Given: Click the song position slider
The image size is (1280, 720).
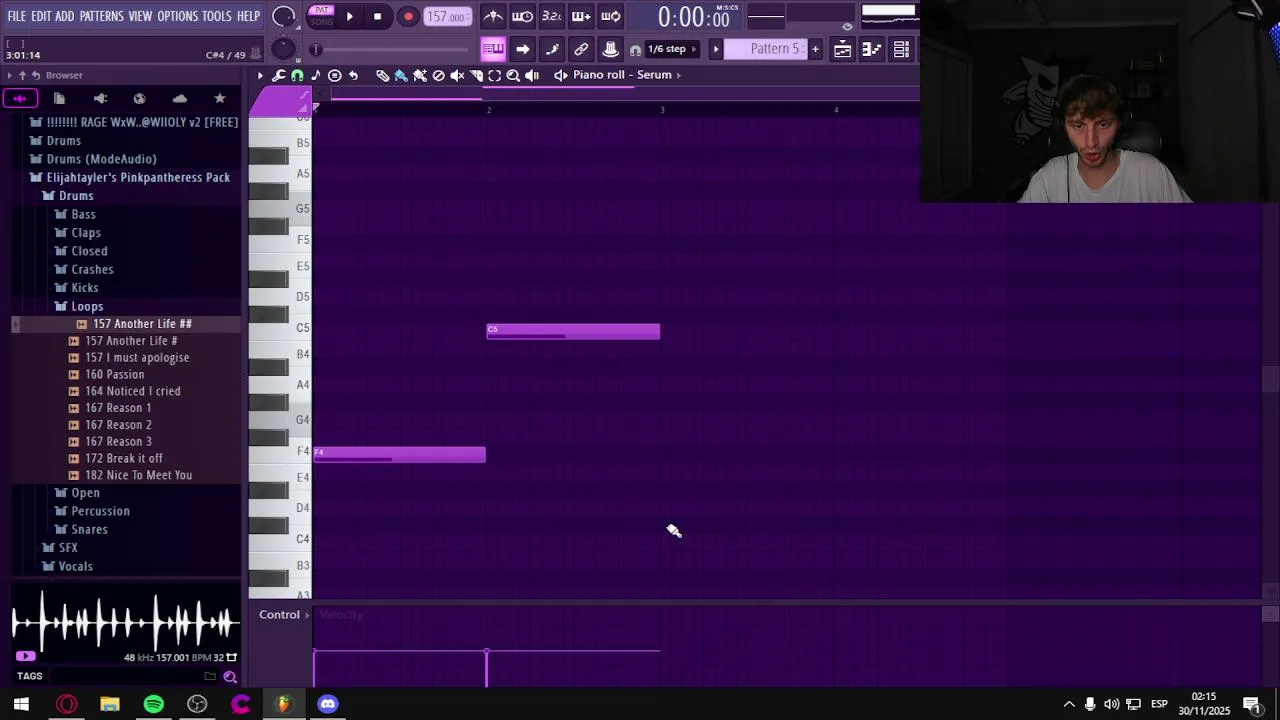Looking at the screenshot, I should (x=390, y=49).
